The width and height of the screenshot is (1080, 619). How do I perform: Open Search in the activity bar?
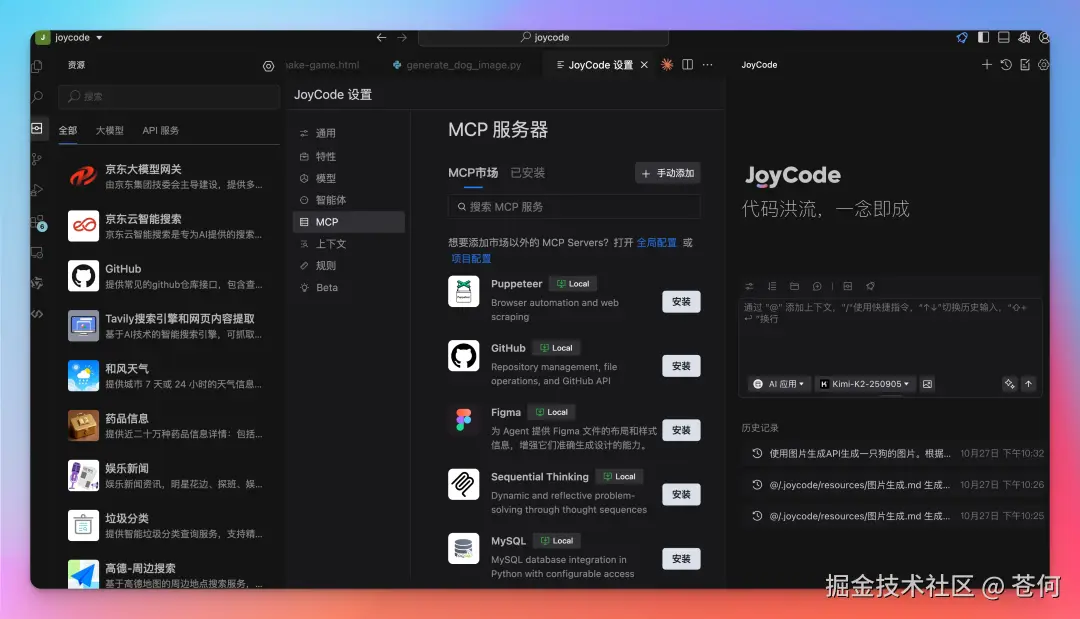tap(37, 98)
